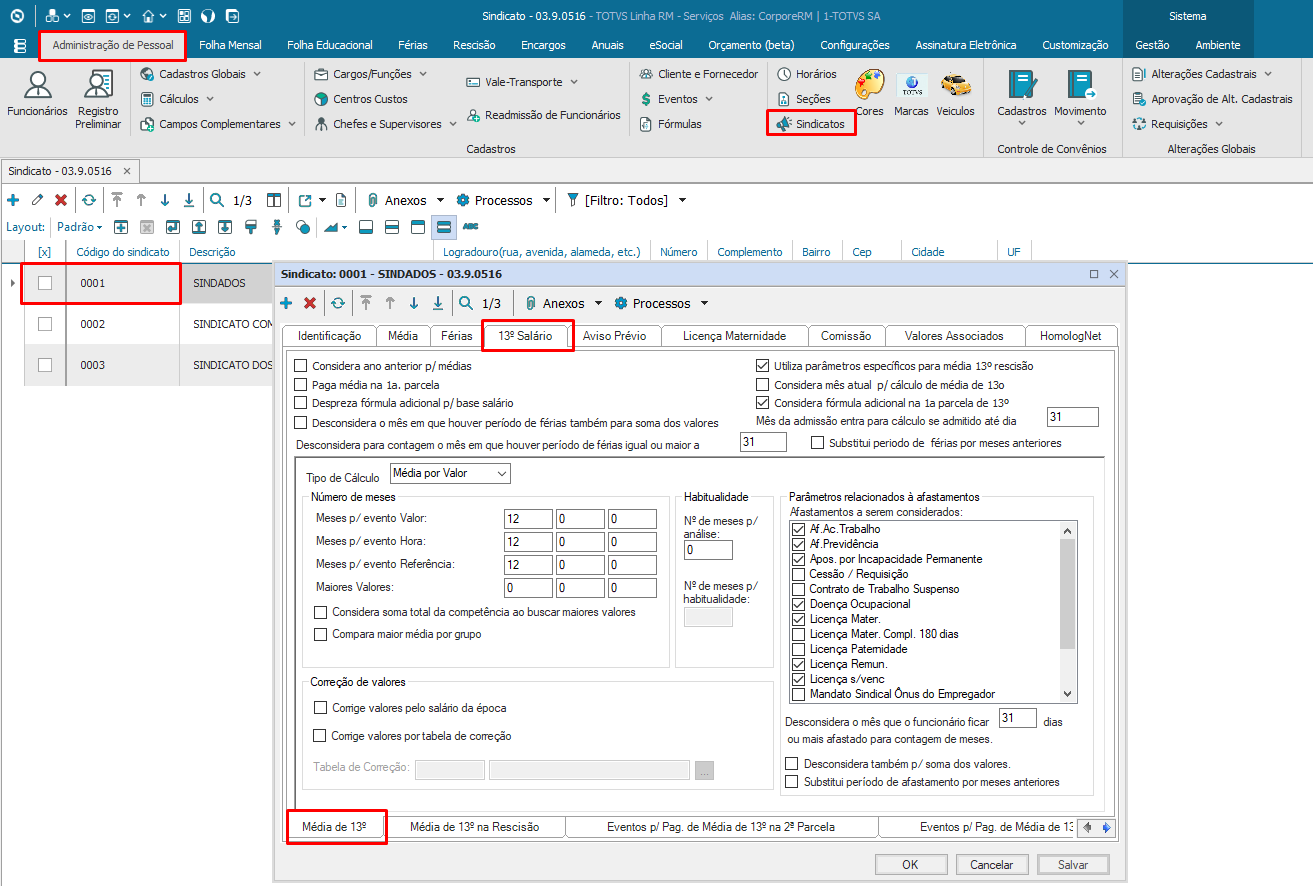Refresh the main Sindicato list
Image resolution: width=1313 pixels, height=886 pixels.
(x=88, y=200)
